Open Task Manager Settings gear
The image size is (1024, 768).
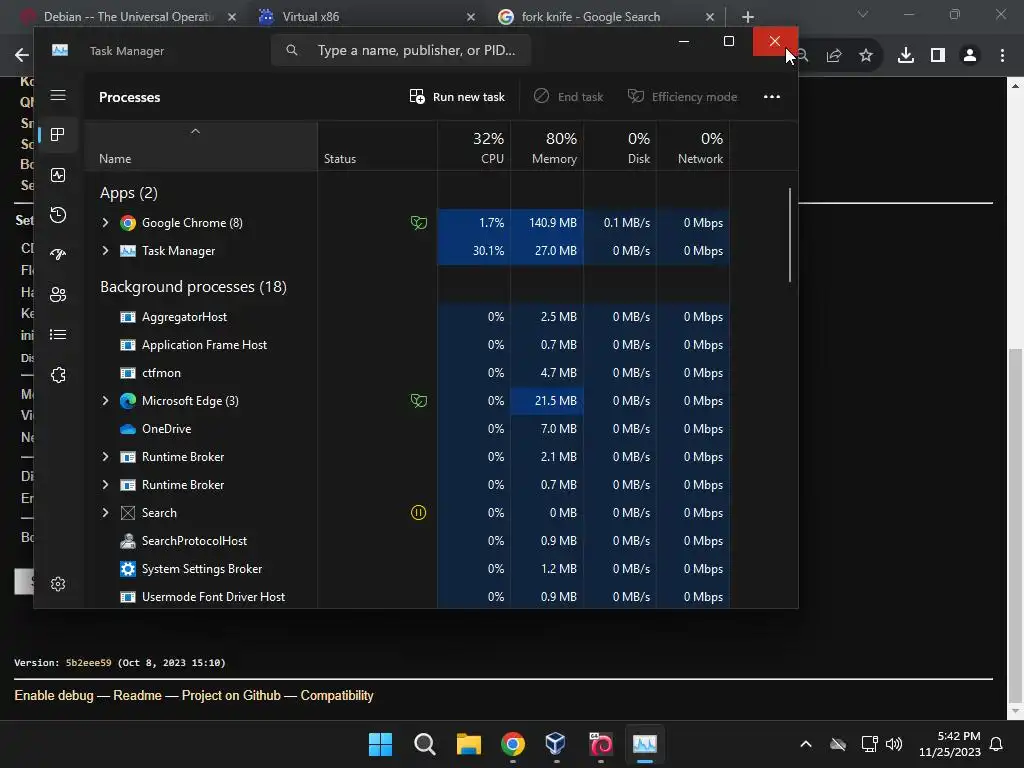click(x=58, y=584)
